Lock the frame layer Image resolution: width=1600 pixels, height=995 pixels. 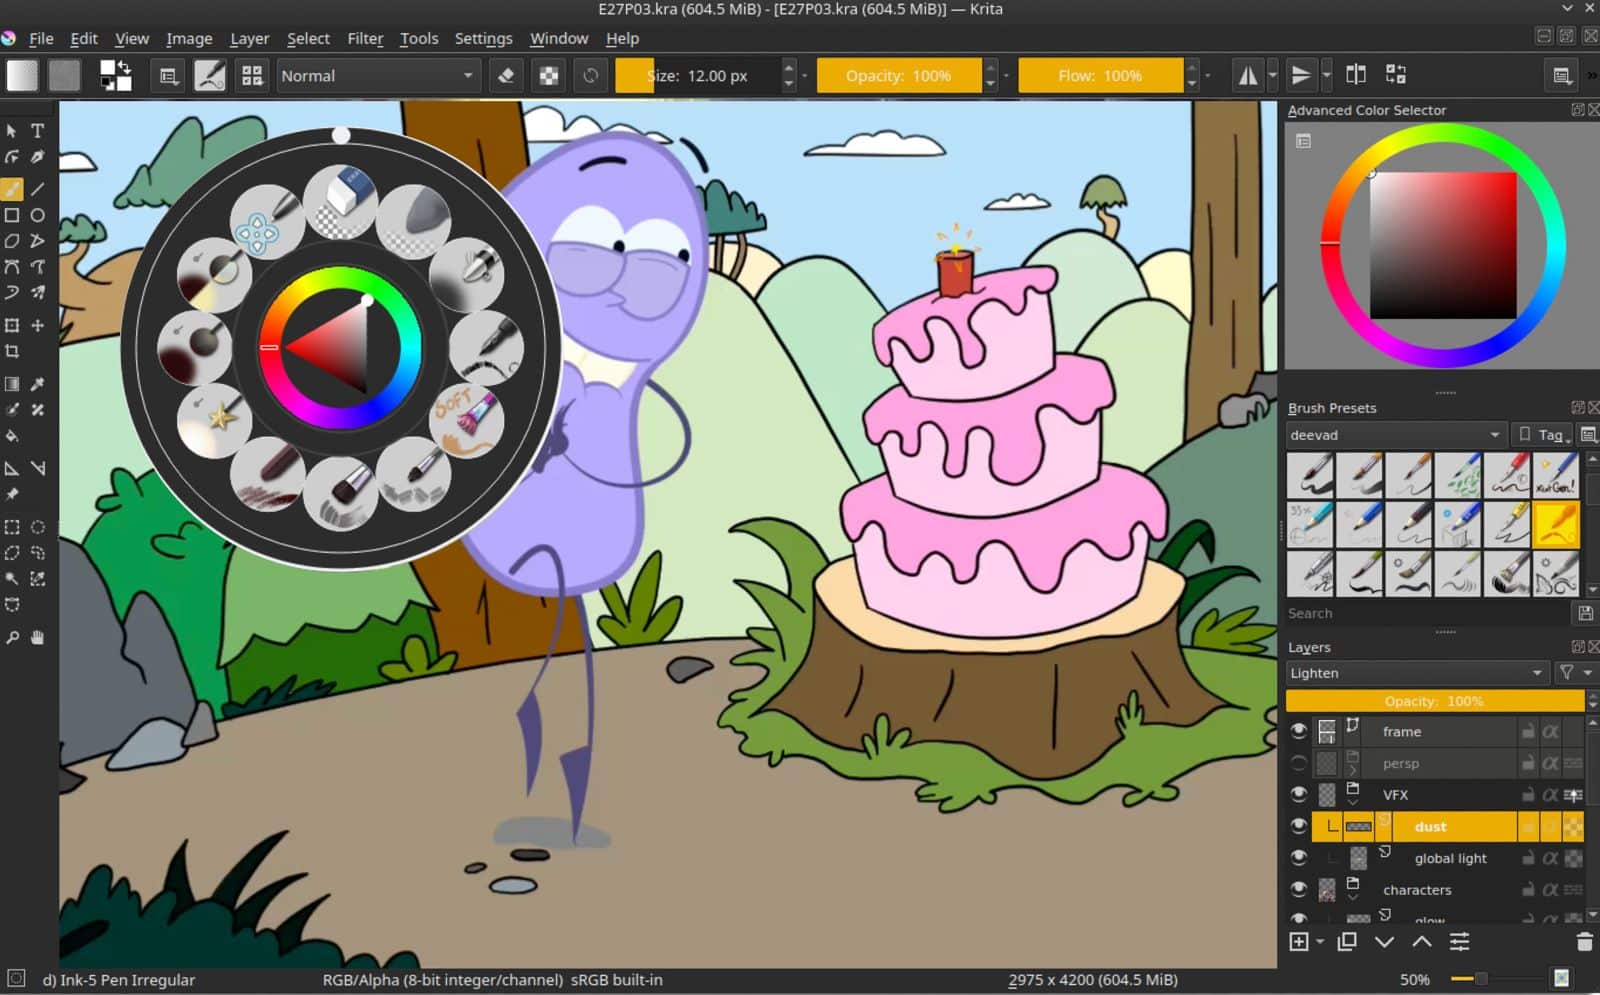(1528, 732)
